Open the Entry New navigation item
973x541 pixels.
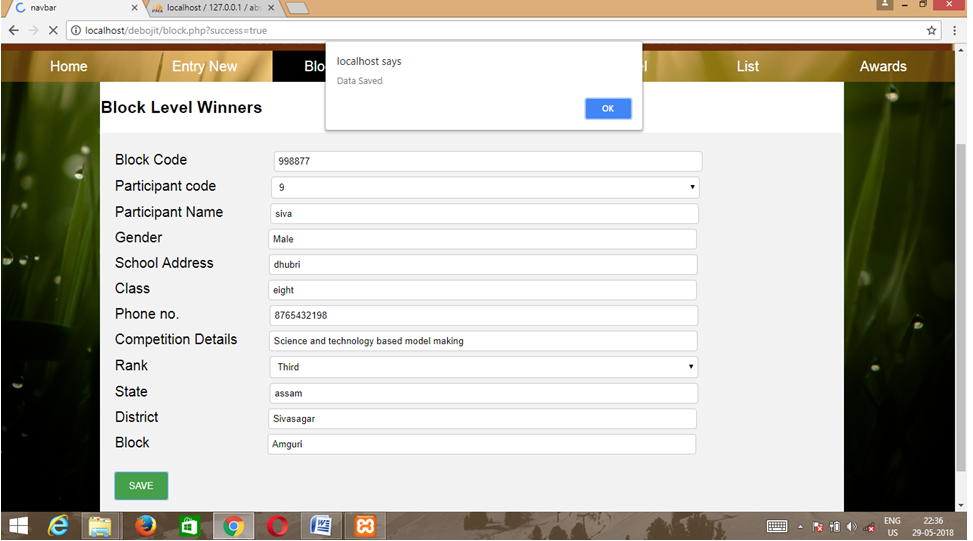204,66
